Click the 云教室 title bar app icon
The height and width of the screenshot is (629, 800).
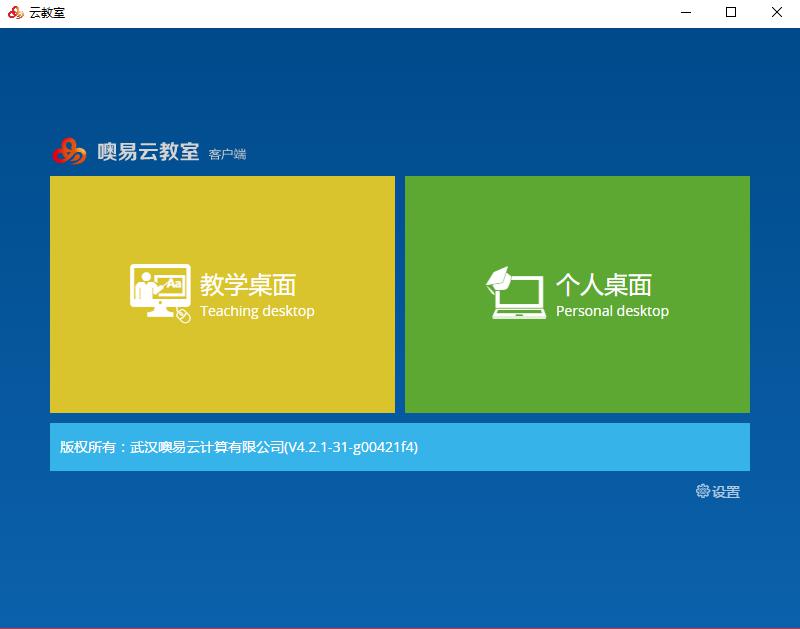tap(15, 12)
